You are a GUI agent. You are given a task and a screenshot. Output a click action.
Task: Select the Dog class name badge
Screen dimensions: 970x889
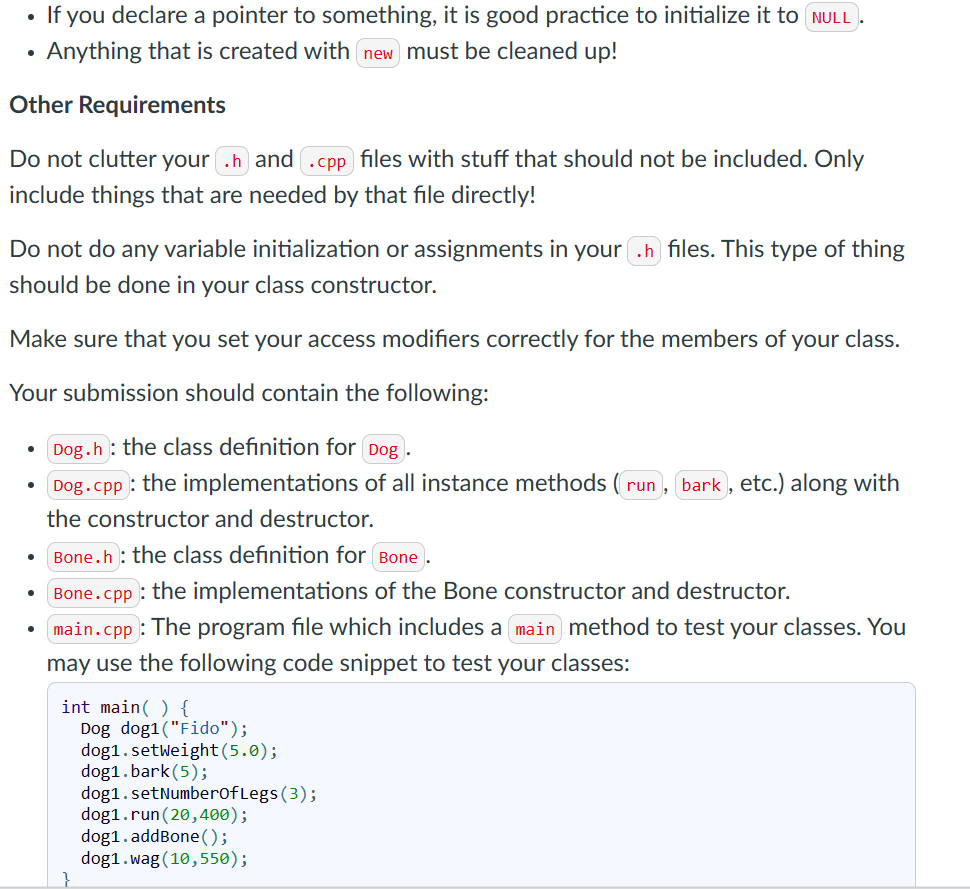(383, 450)
